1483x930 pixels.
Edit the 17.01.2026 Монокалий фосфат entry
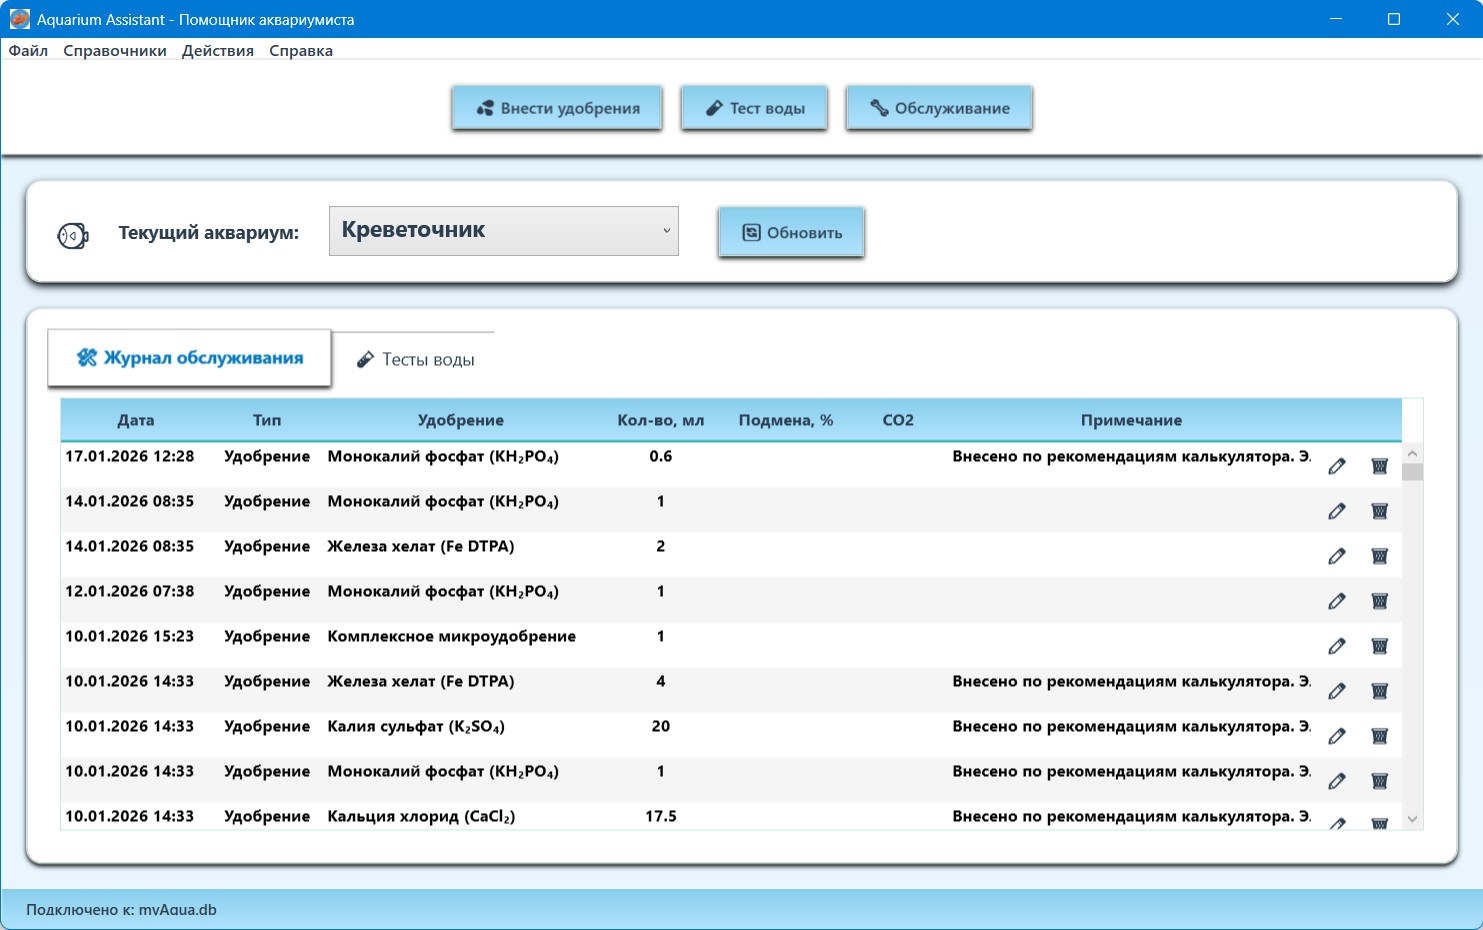pos(1337,466)
